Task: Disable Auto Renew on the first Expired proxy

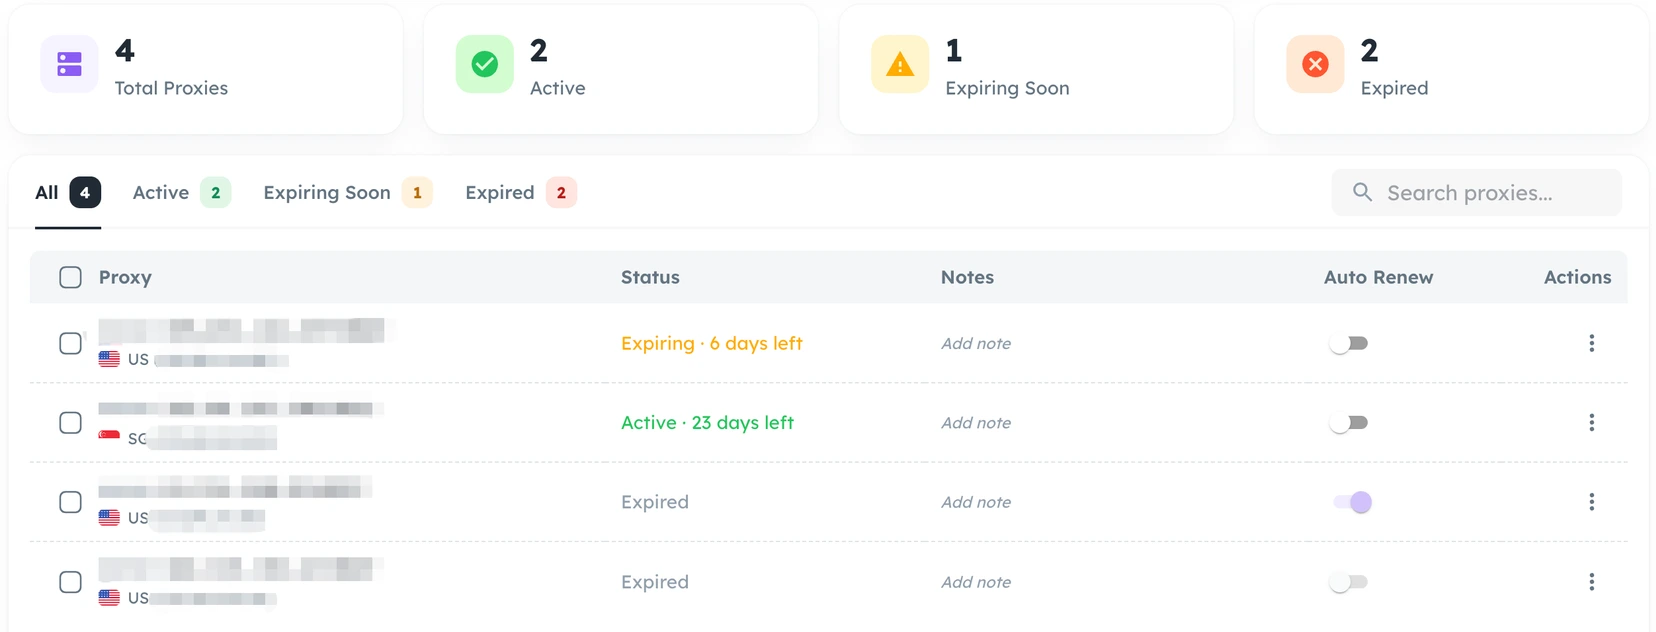Action: [1352, 502]
